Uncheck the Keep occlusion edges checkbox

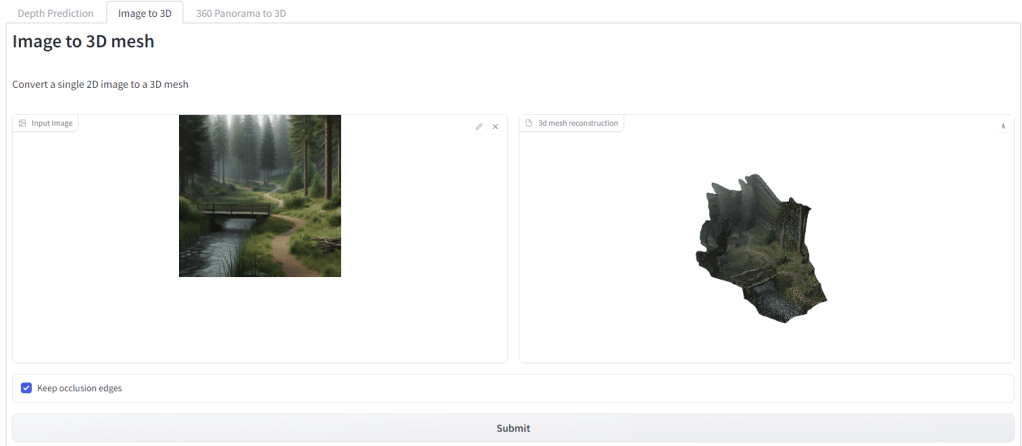[26, 388]
